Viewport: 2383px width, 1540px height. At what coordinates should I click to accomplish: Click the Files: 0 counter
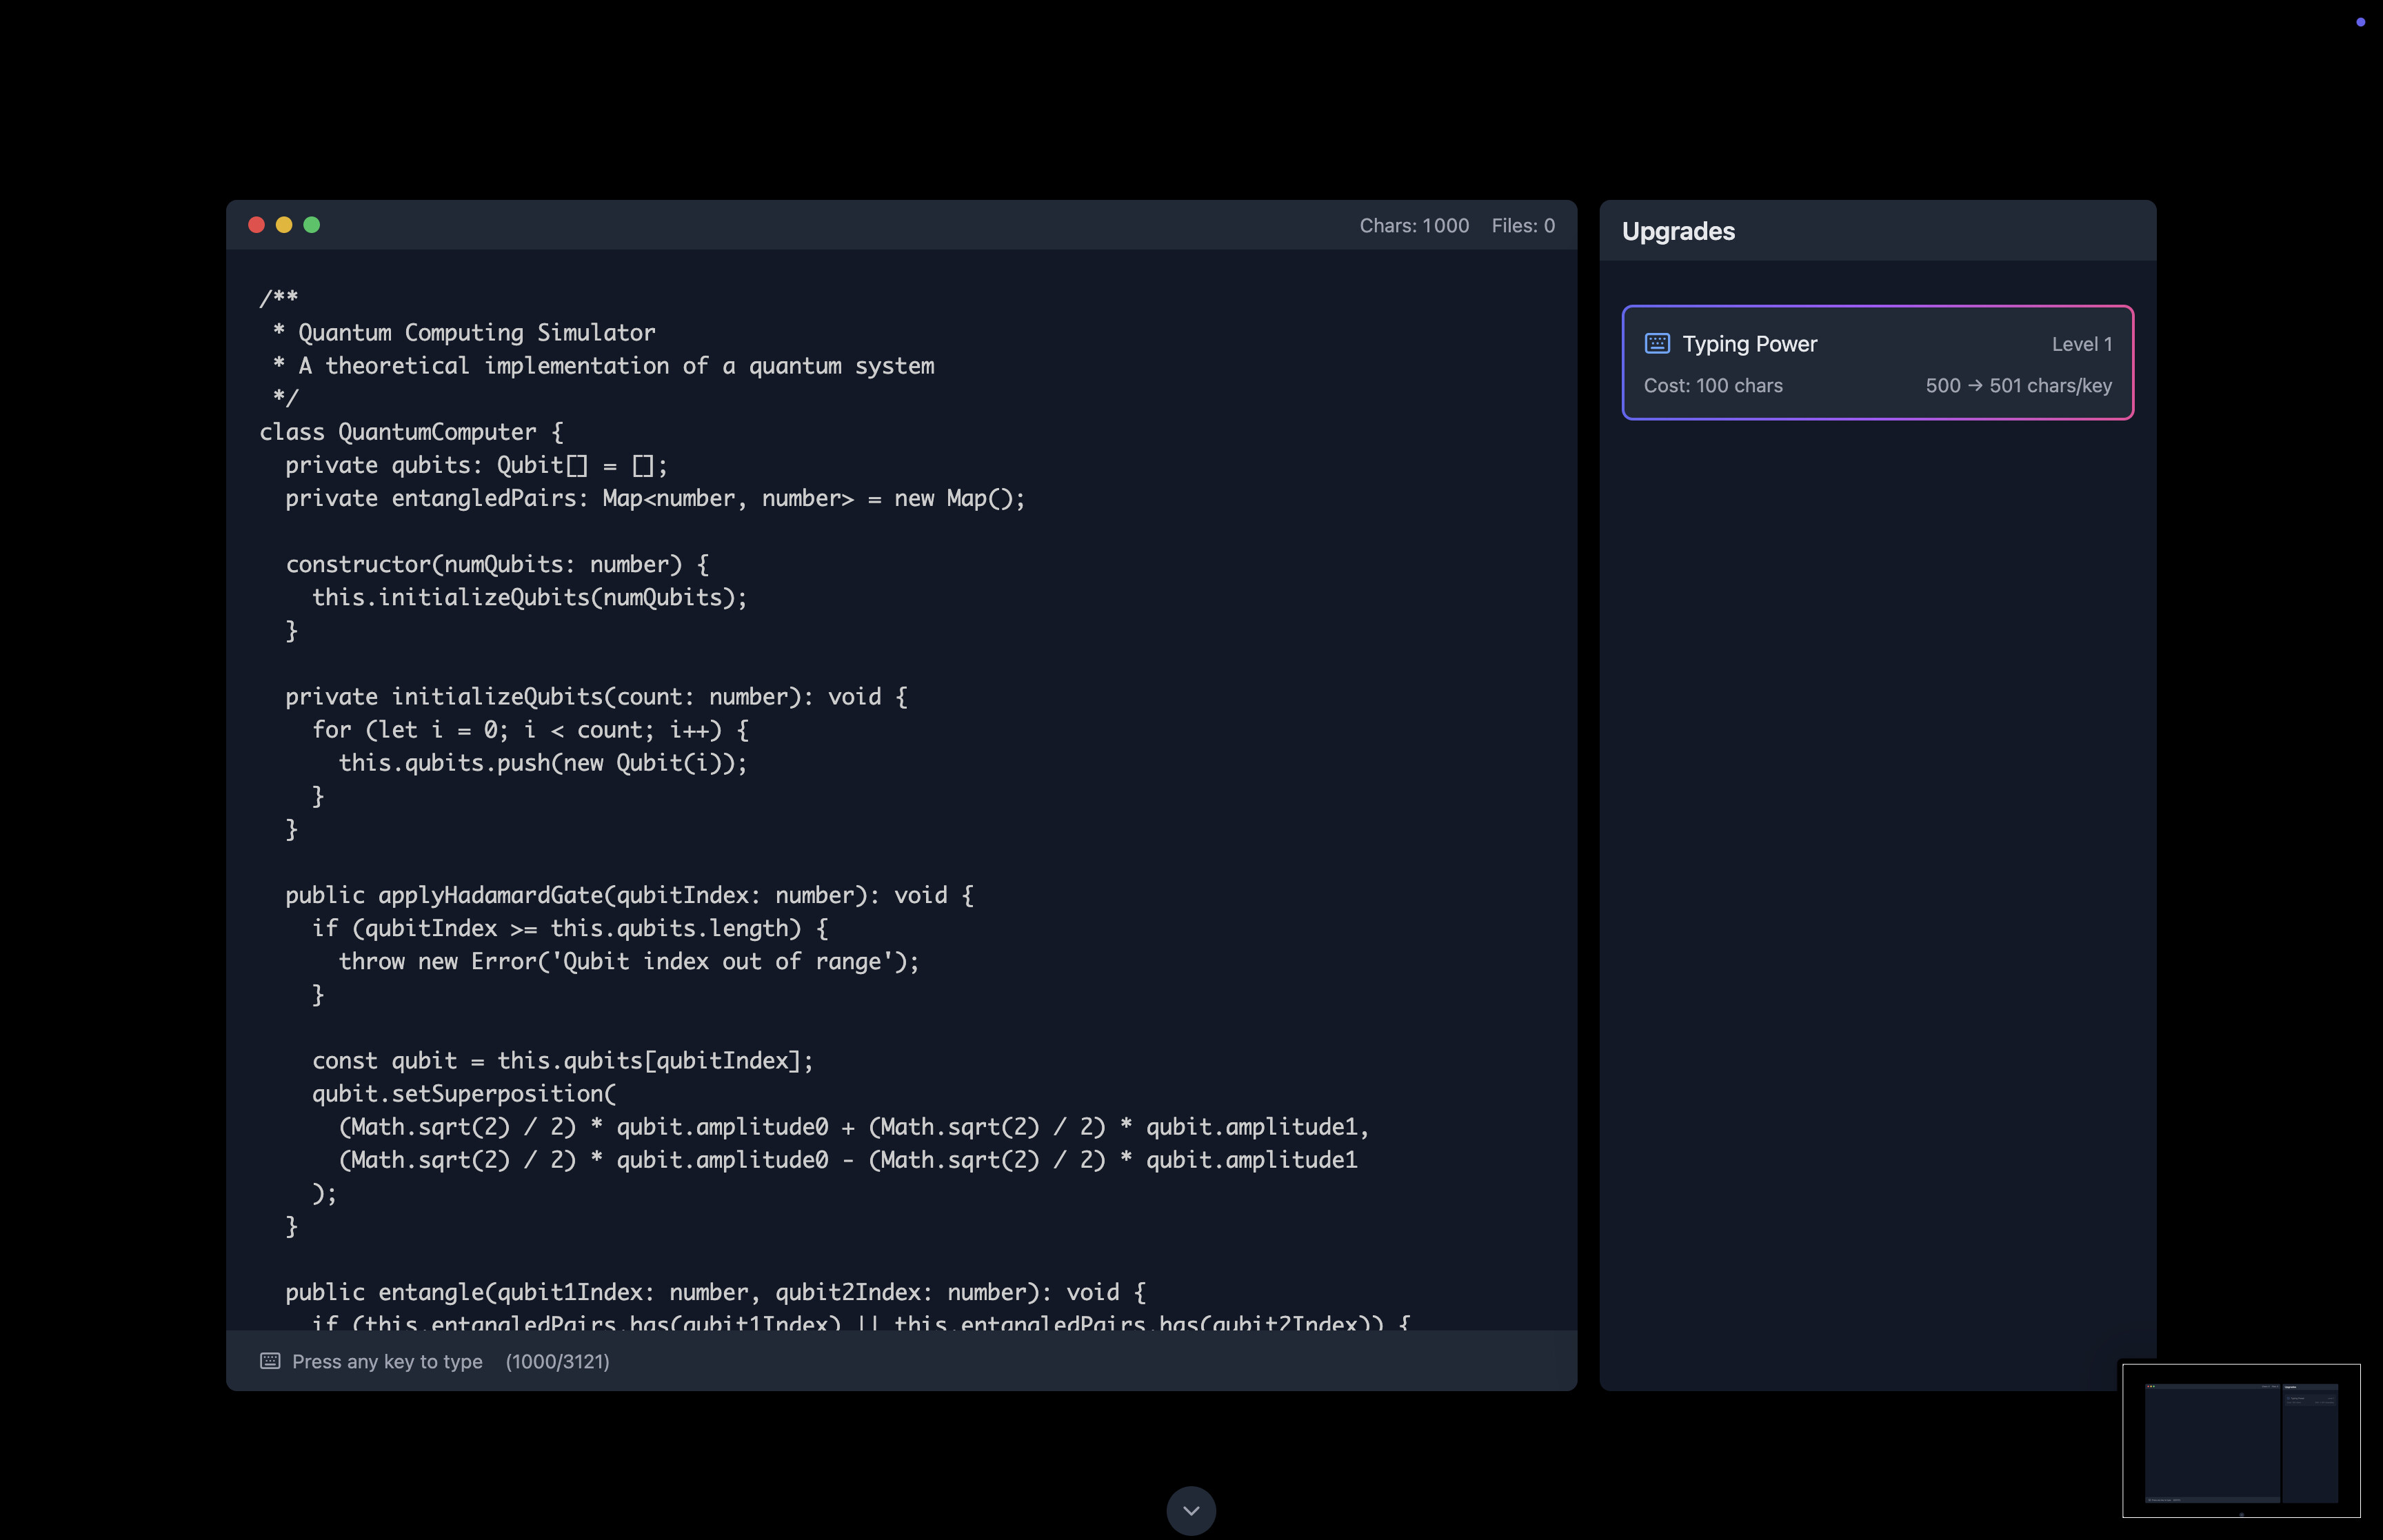(1522, 225)
